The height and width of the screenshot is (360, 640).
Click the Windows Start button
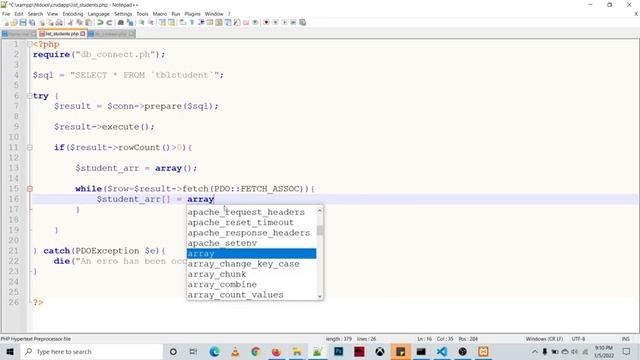[x=10, y=351]
